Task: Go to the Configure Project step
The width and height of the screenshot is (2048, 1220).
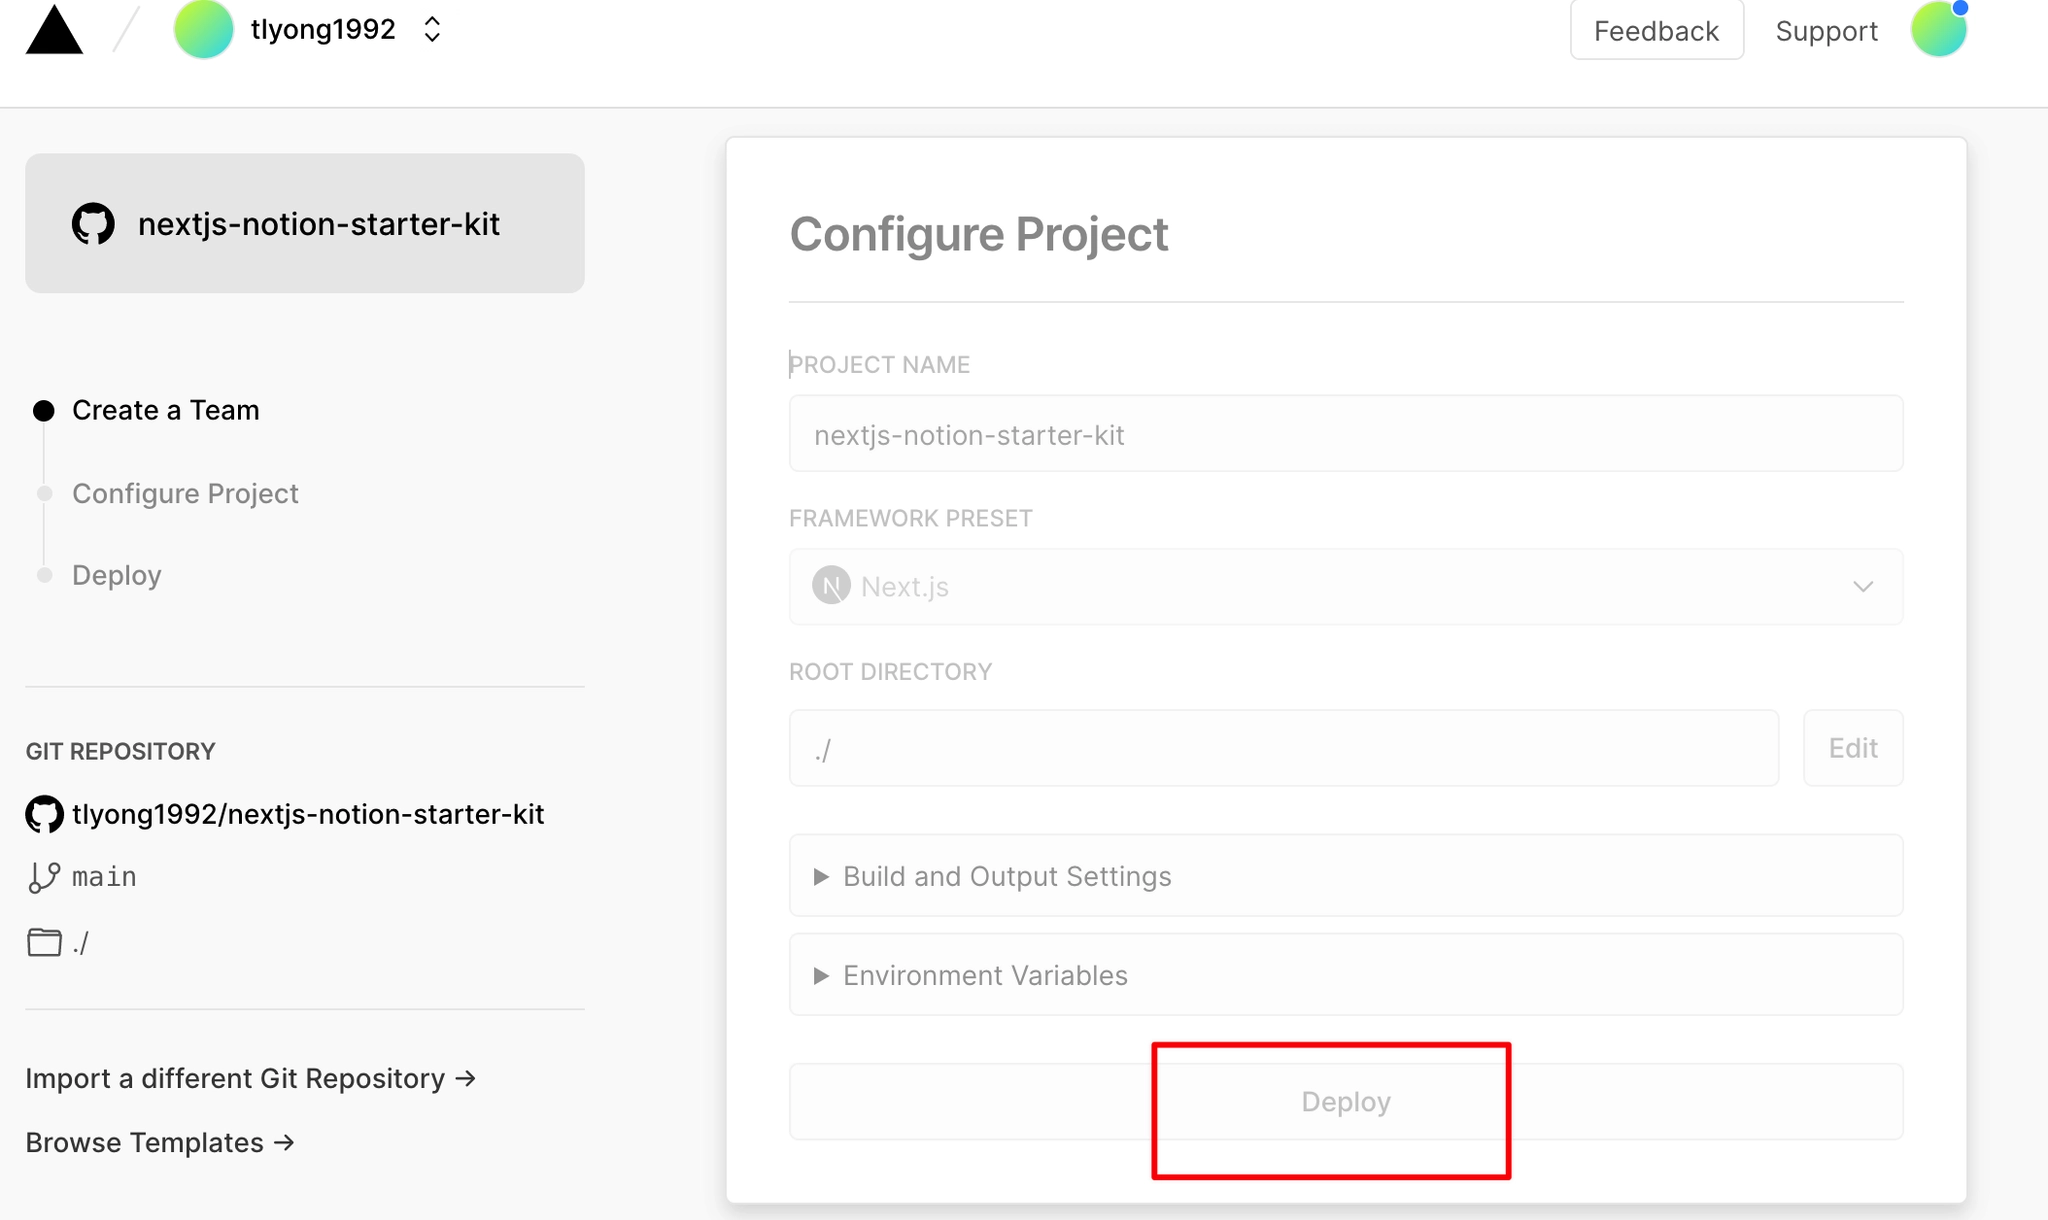Action: (185, 493)
